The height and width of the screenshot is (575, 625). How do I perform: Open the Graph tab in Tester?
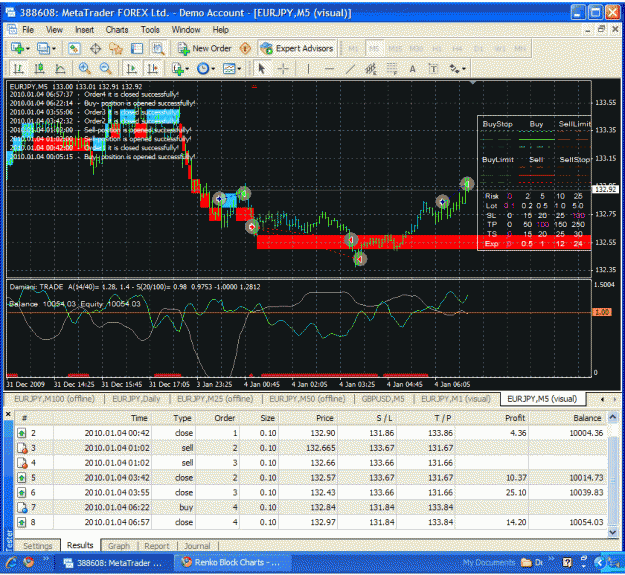coord(119,546)
